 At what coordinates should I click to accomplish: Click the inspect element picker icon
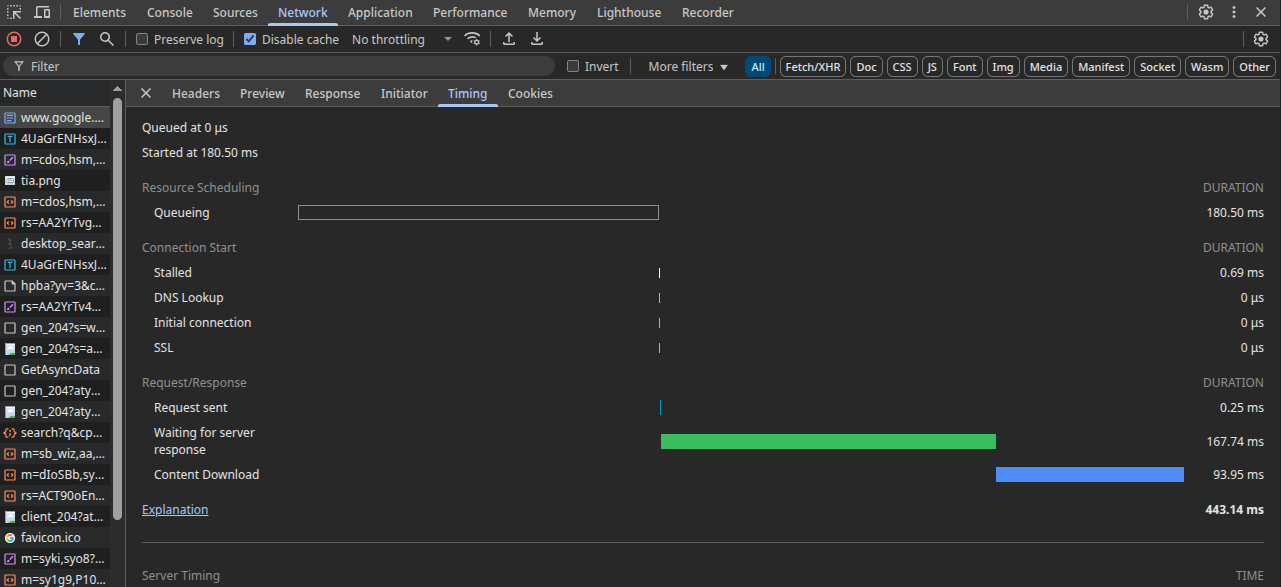pyautogui.click(x=14, y=12)
